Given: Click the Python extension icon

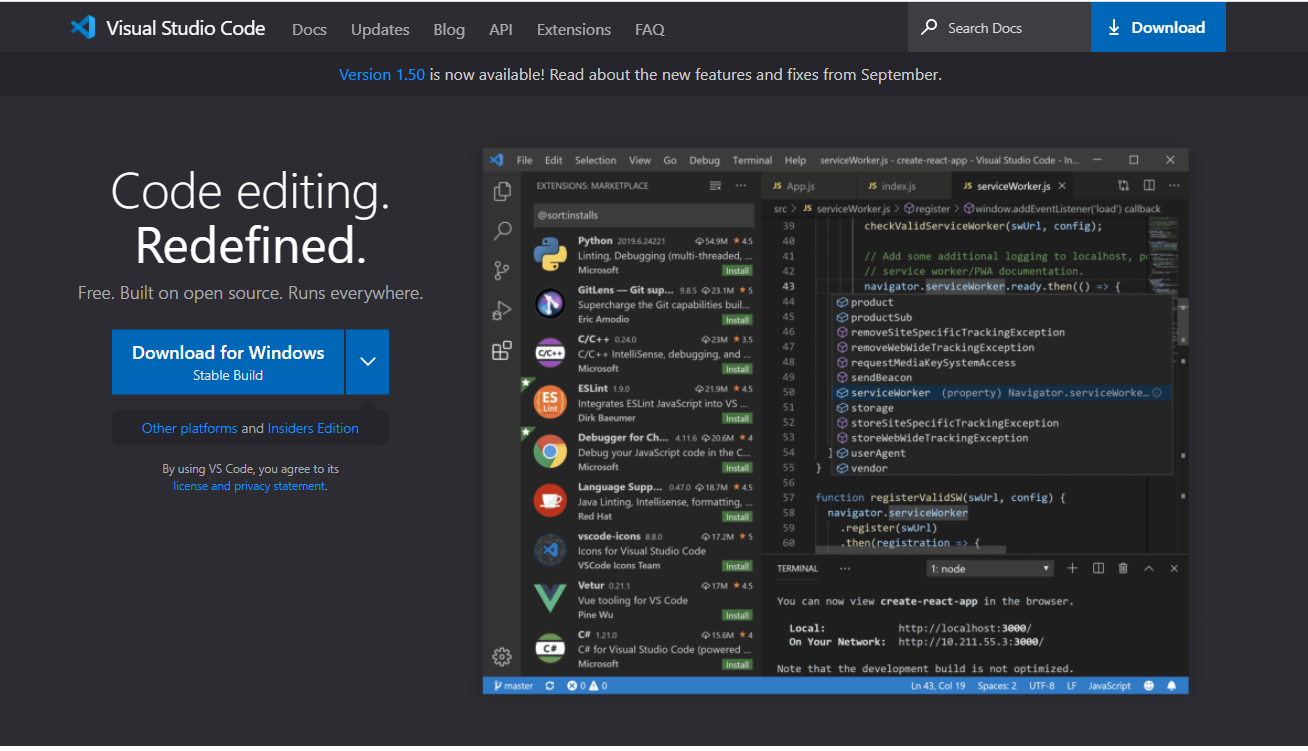Looking at the screenshot, I should (x=550, y=255).
